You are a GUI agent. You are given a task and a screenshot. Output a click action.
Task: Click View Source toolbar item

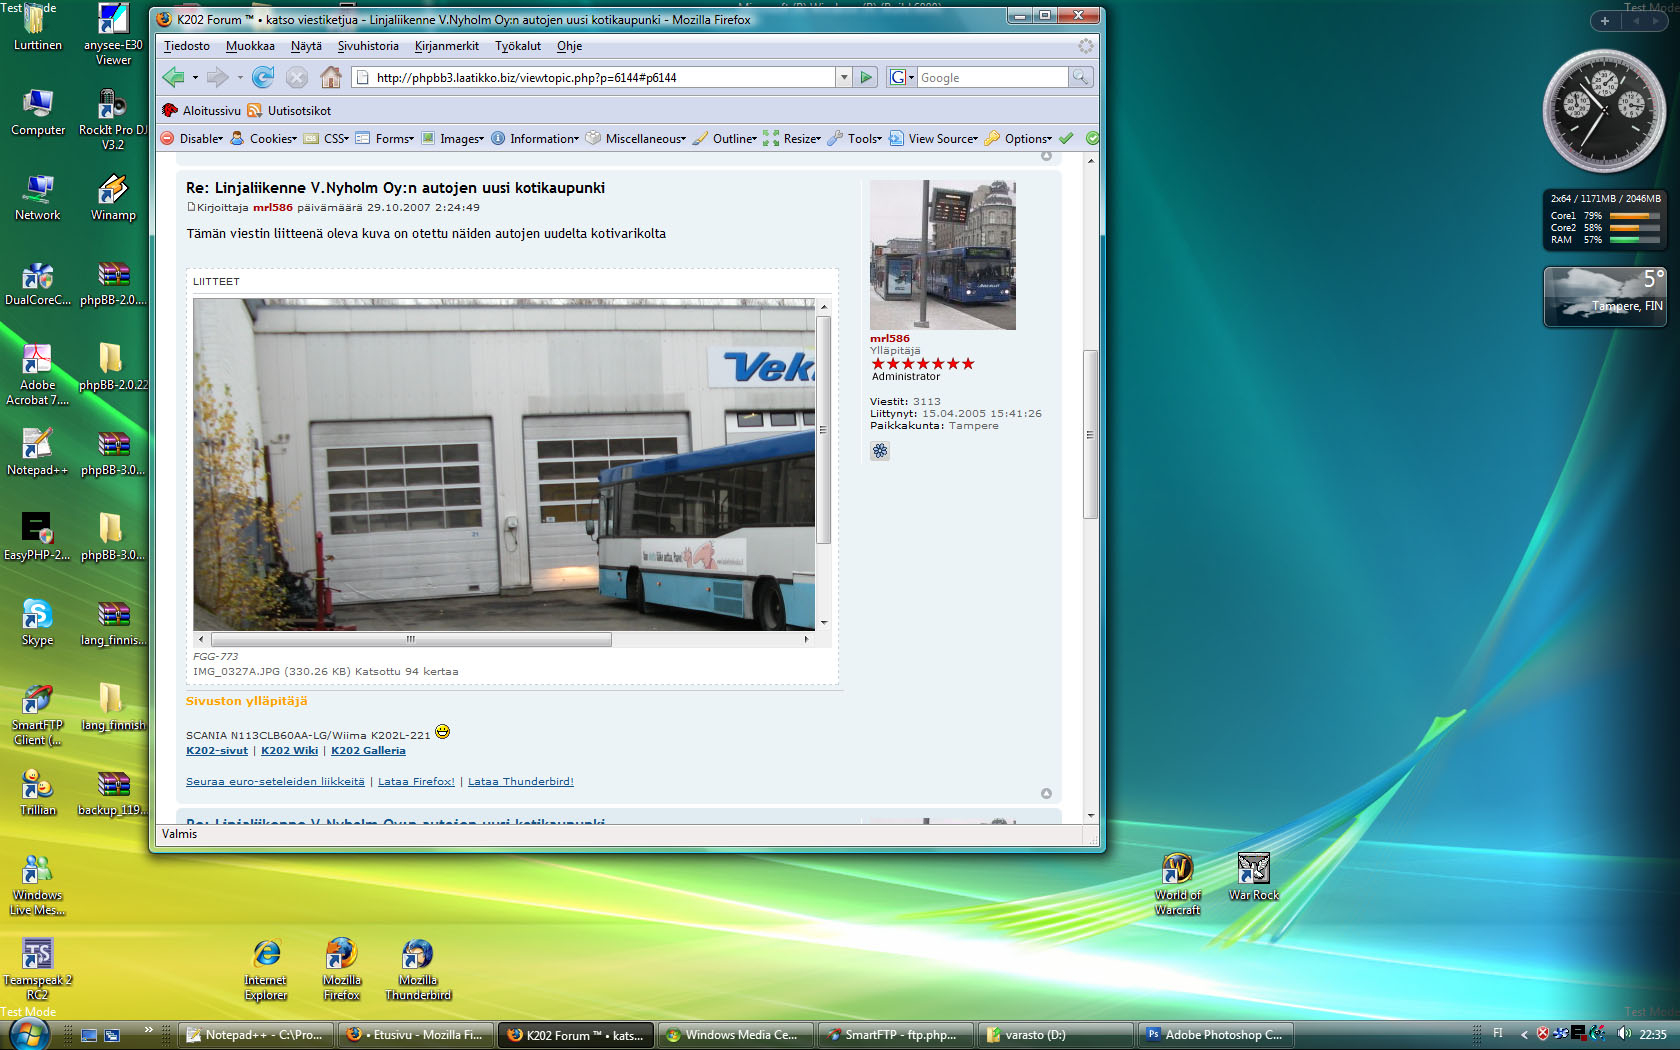[933, 139]
